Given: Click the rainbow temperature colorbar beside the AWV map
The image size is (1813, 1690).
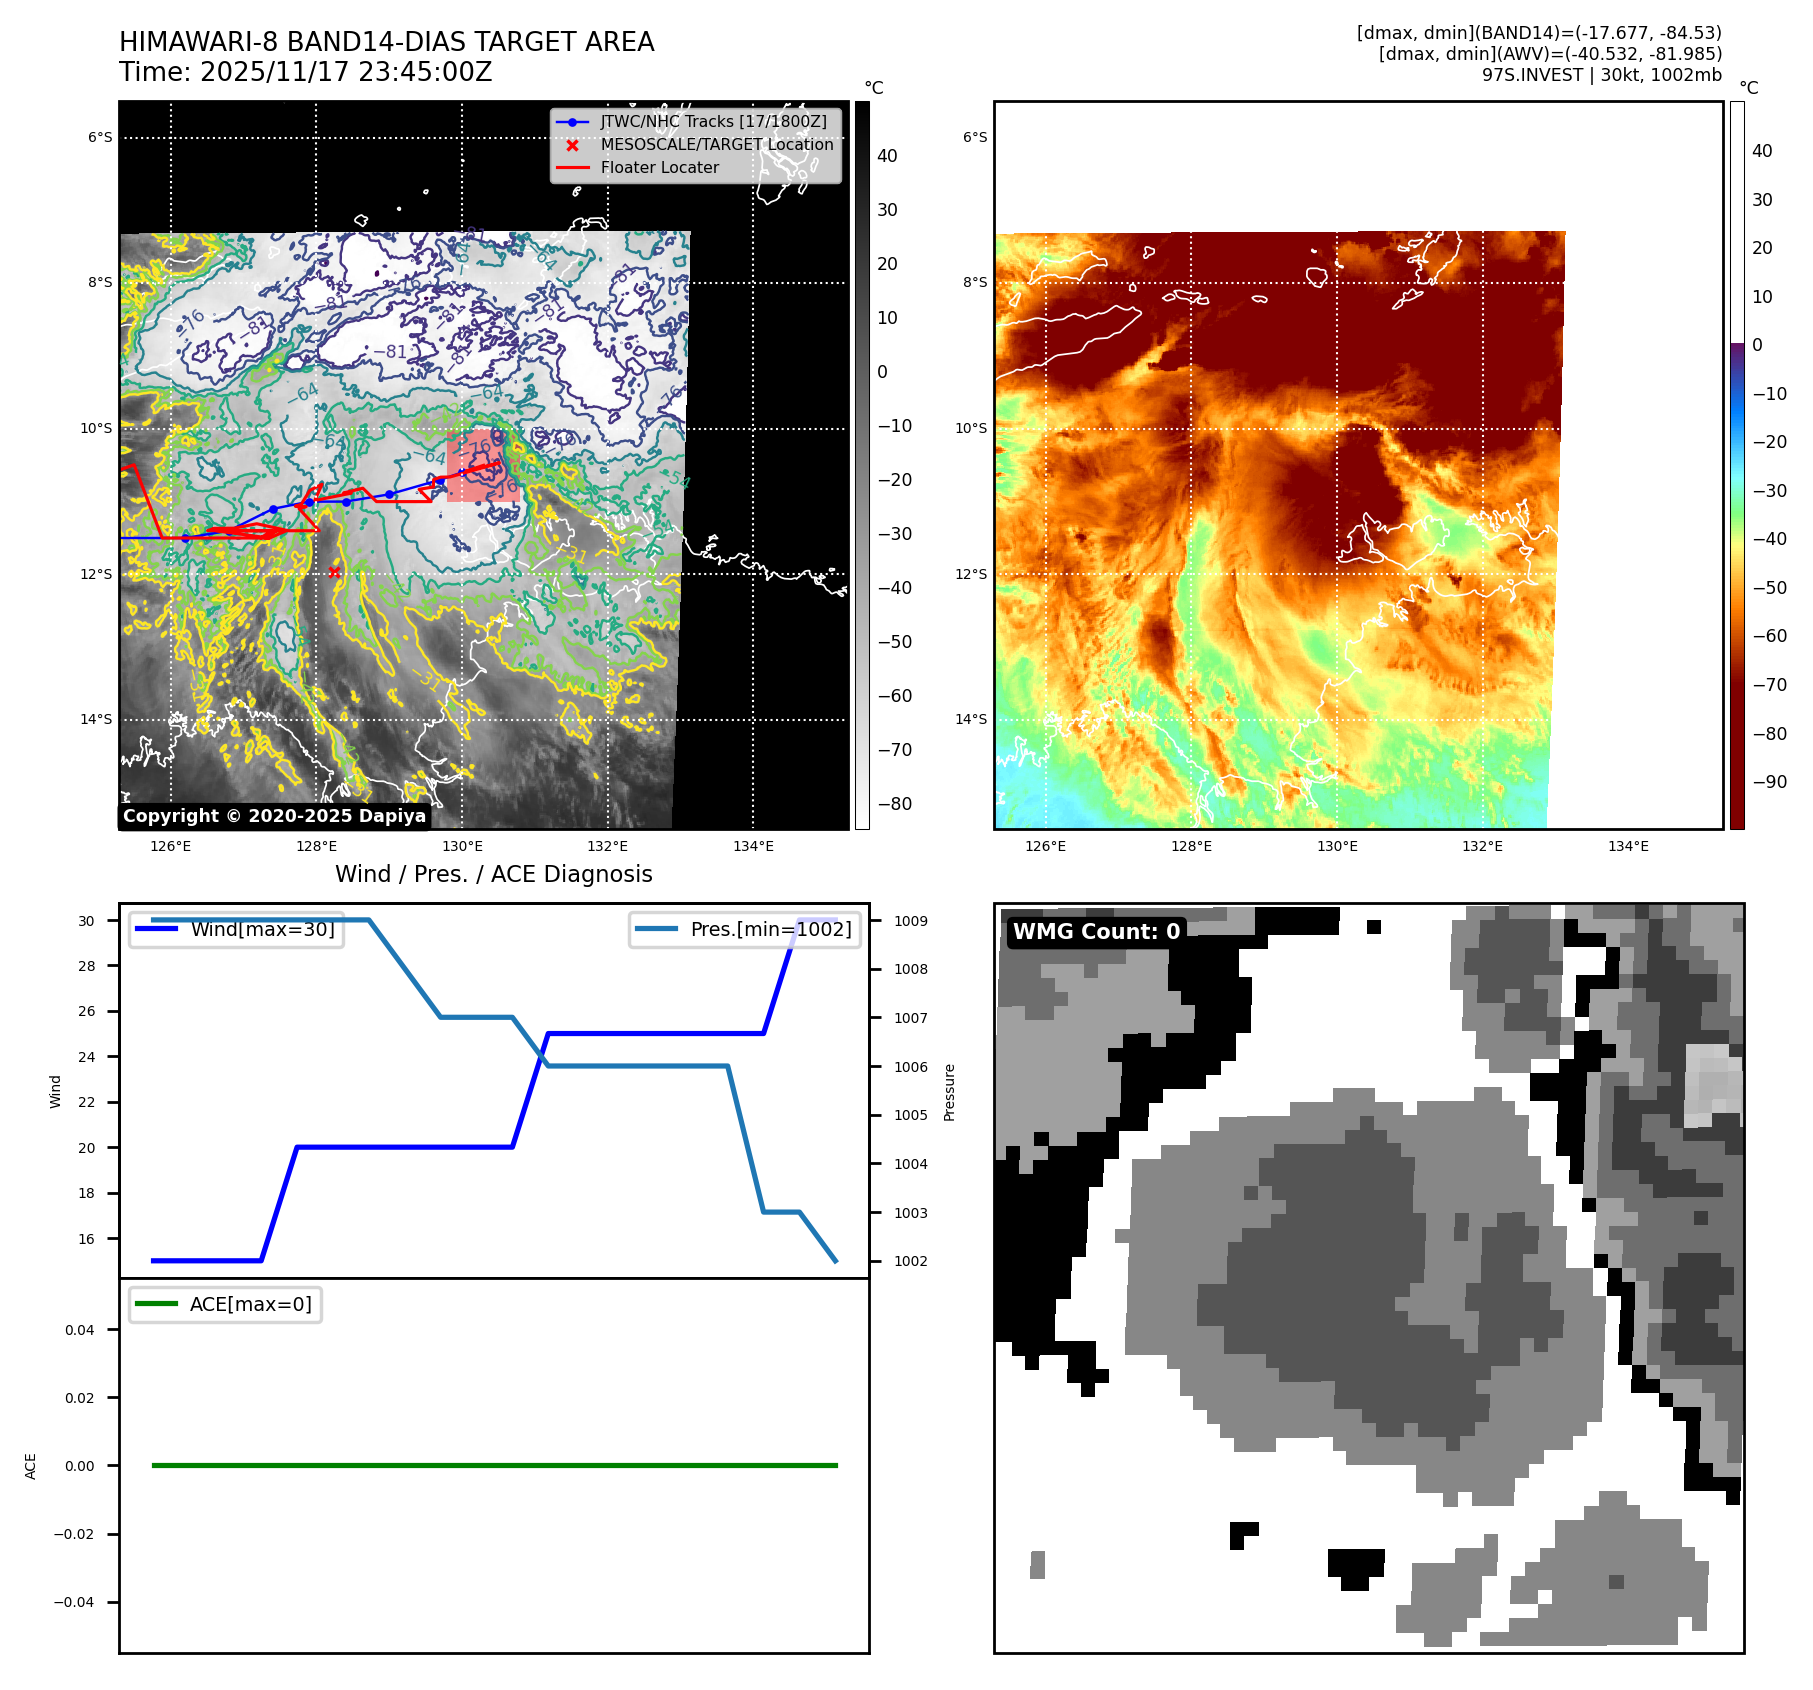Looking at the screenshot, I should (1737, 465).
